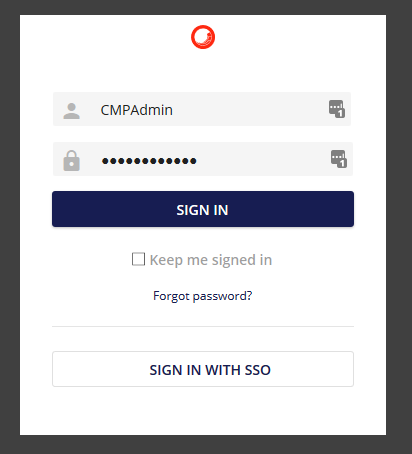Image resolution: width=412 pixels, height=454 pixels.
Task: Enable the Keep me signed in checkbox
Action: point(138,259)
